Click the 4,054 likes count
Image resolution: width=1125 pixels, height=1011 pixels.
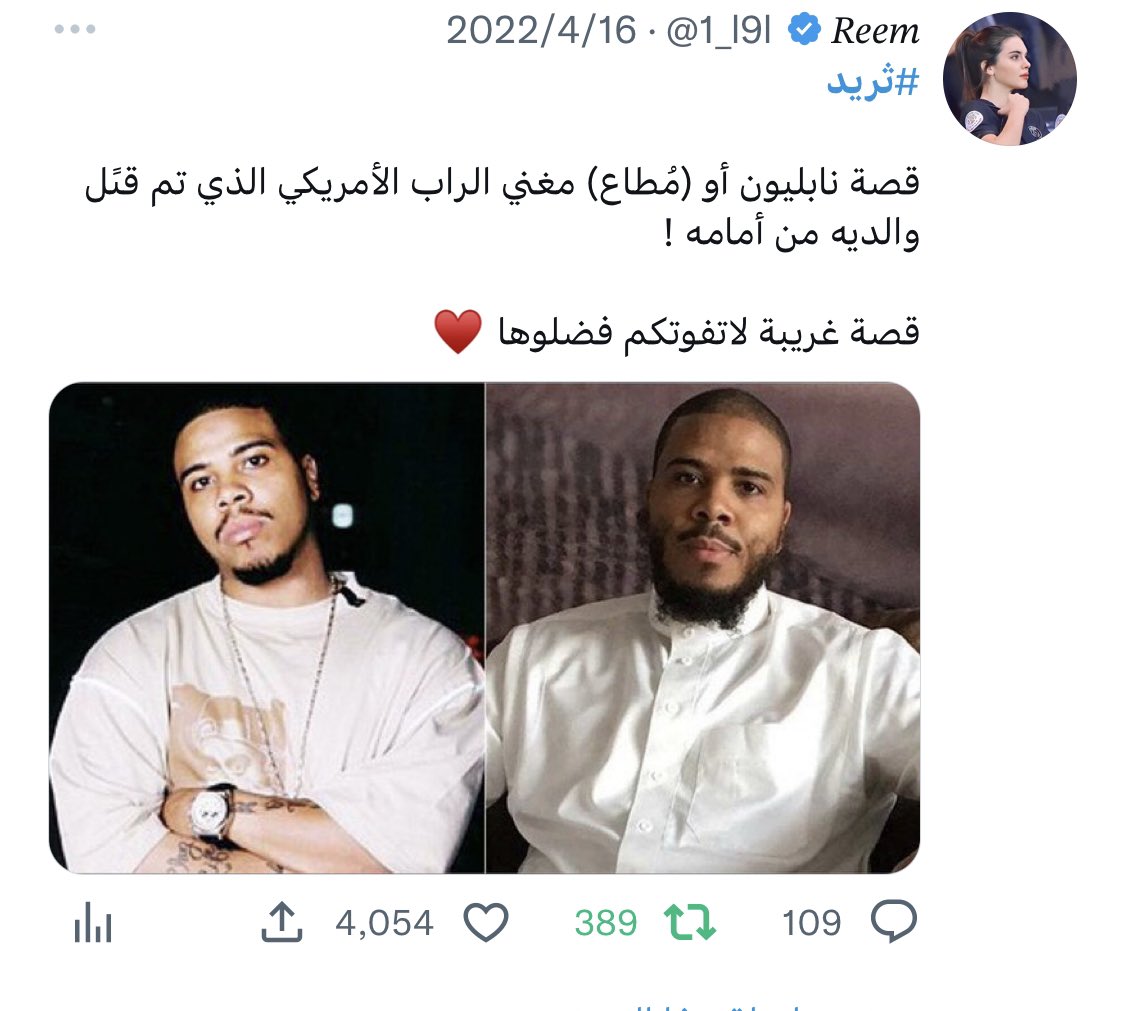[384, 923]
